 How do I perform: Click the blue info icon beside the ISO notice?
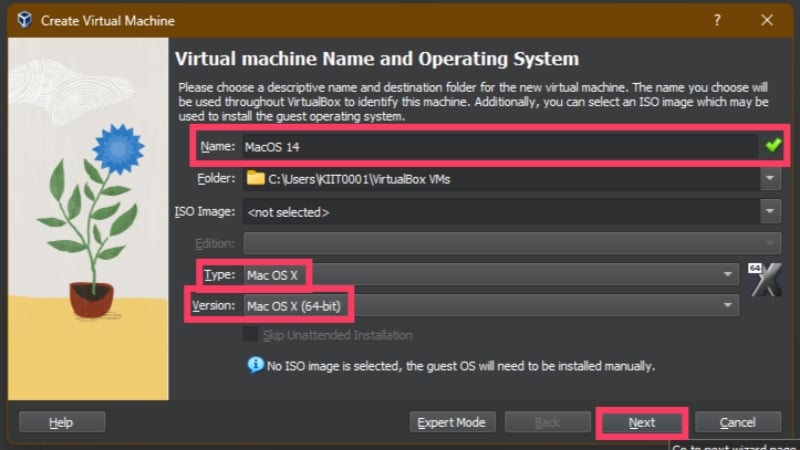pyautogui.click(x=255, y=365)
